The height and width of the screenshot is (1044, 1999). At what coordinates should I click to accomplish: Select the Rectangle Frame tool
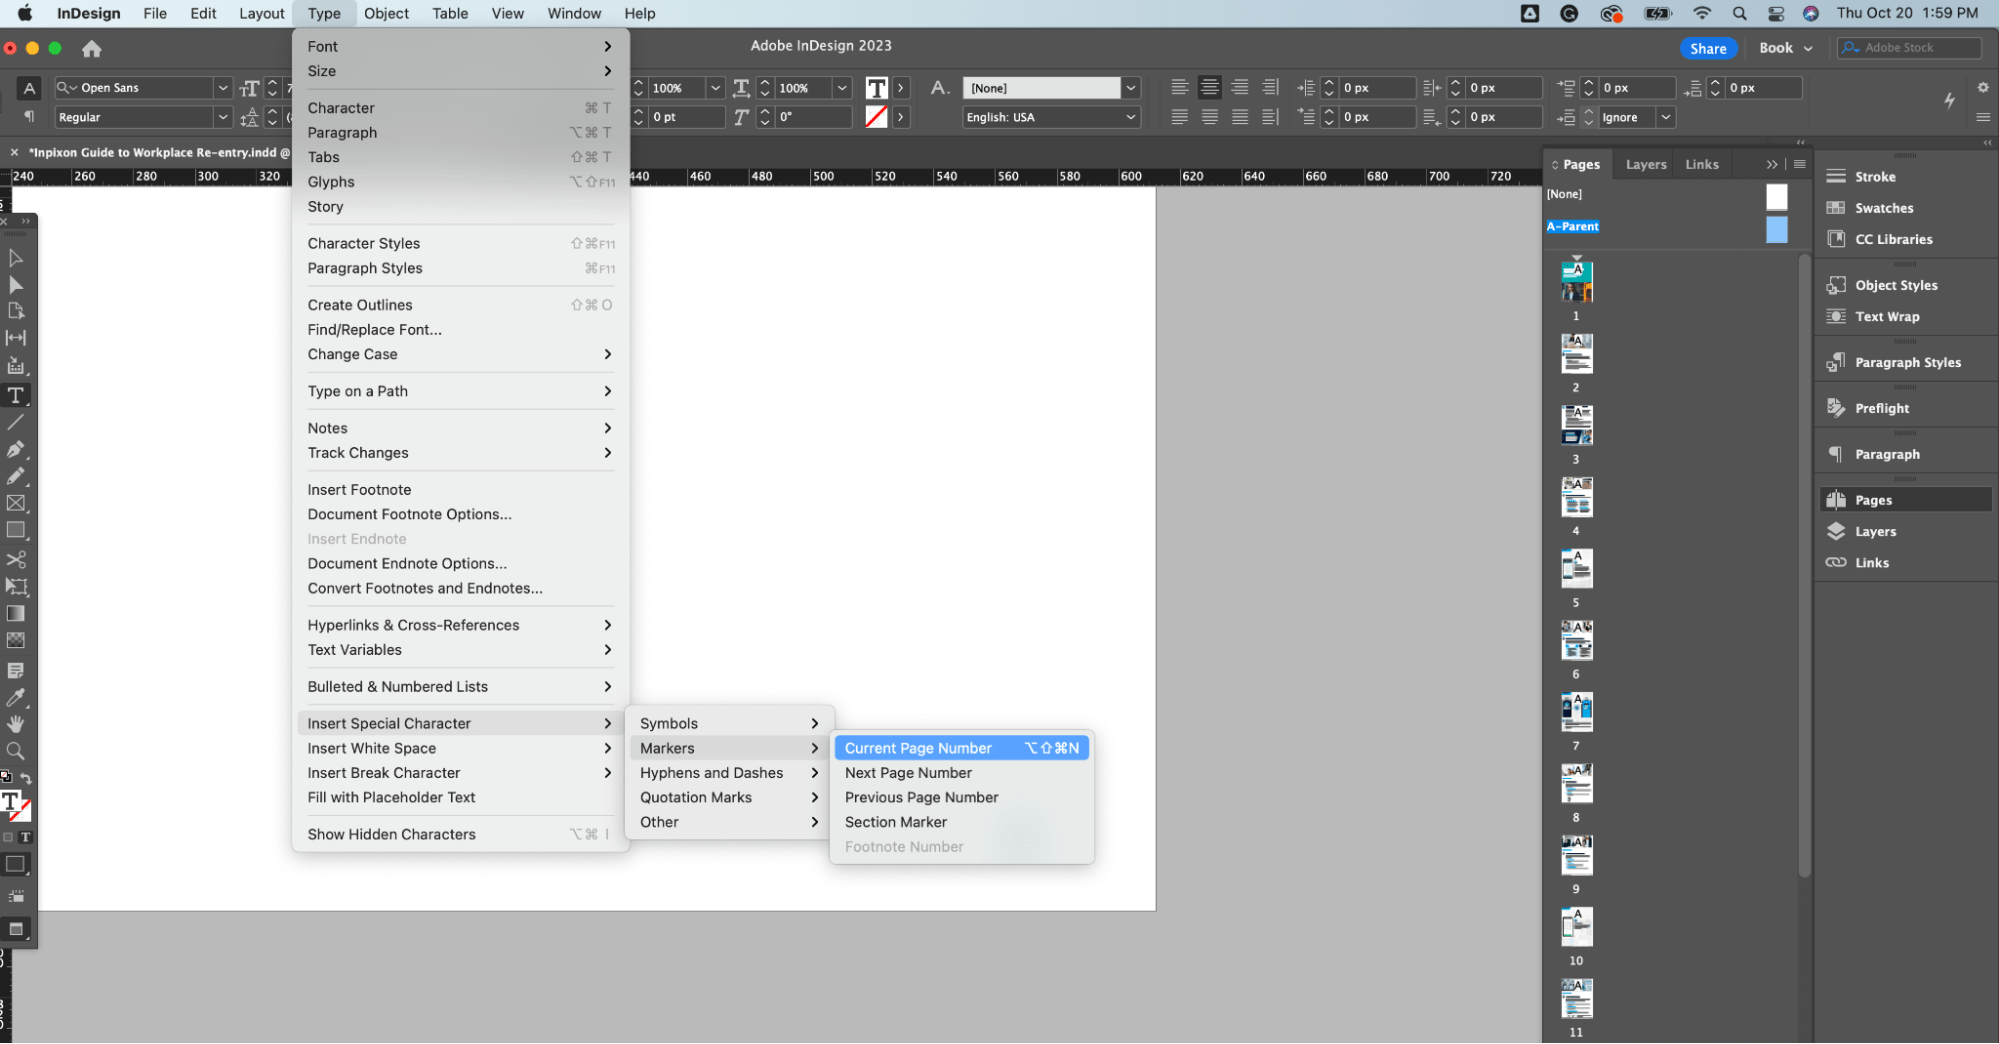16,503
